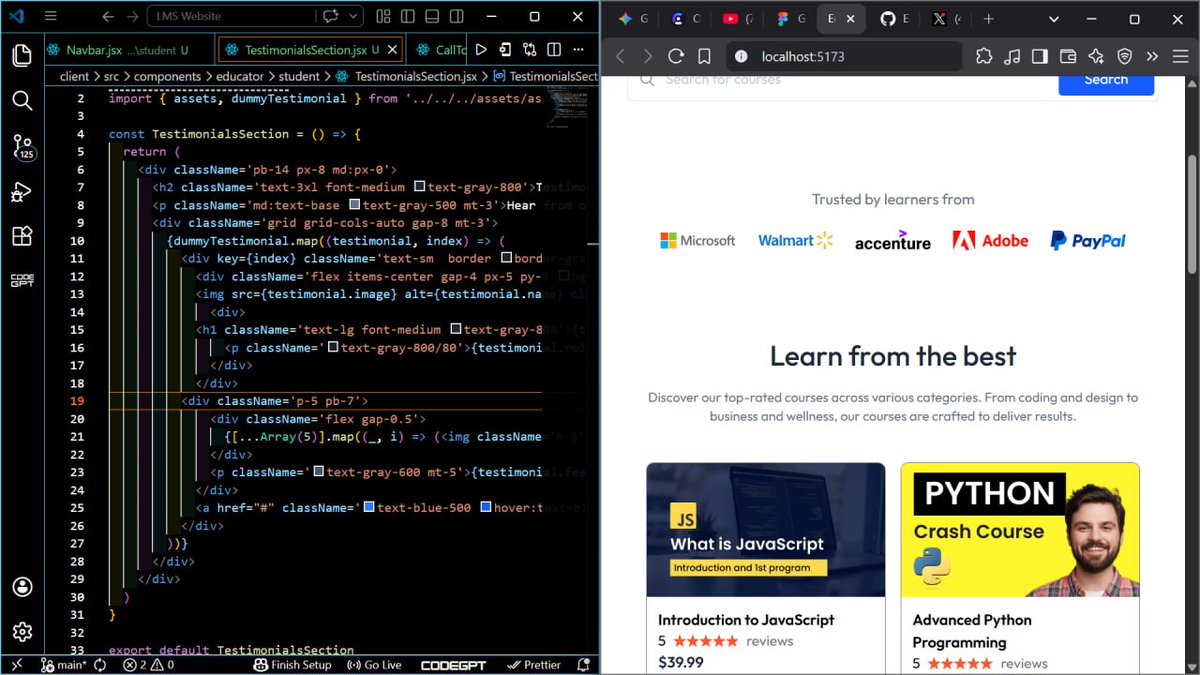
Task: Open the Search view in VS Code sidebar
Action: (22, 100)
